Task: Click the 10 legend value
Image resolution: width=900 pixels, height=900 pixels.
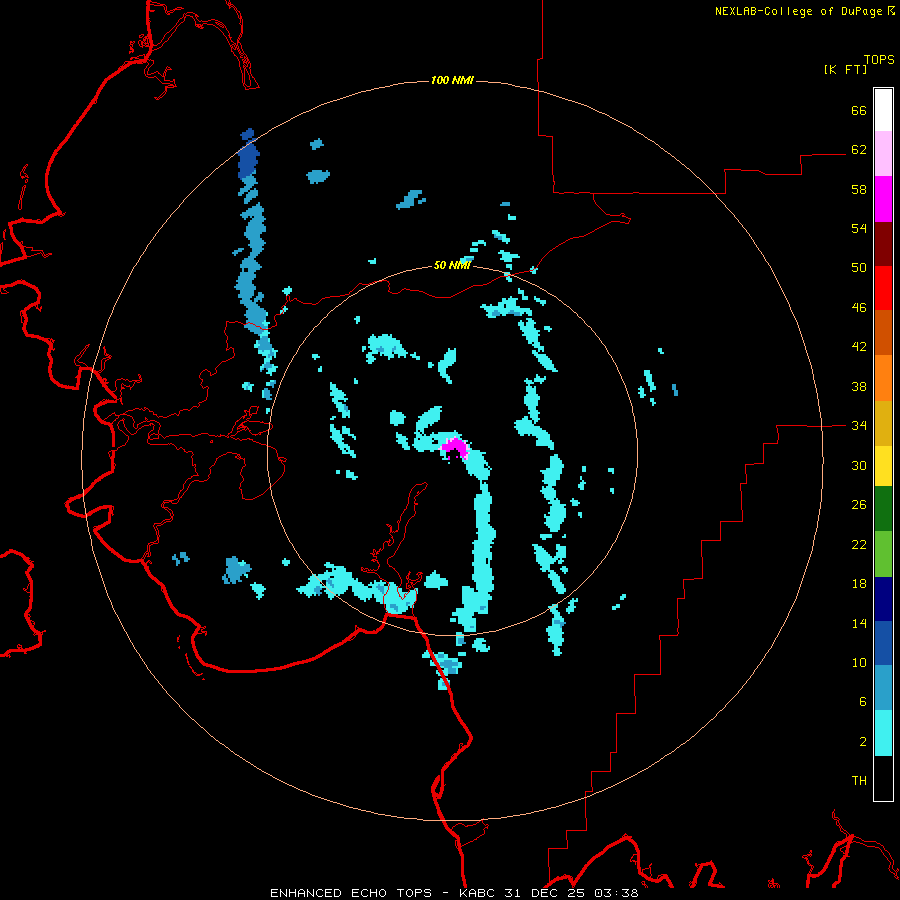Action: tap(859, 662)
